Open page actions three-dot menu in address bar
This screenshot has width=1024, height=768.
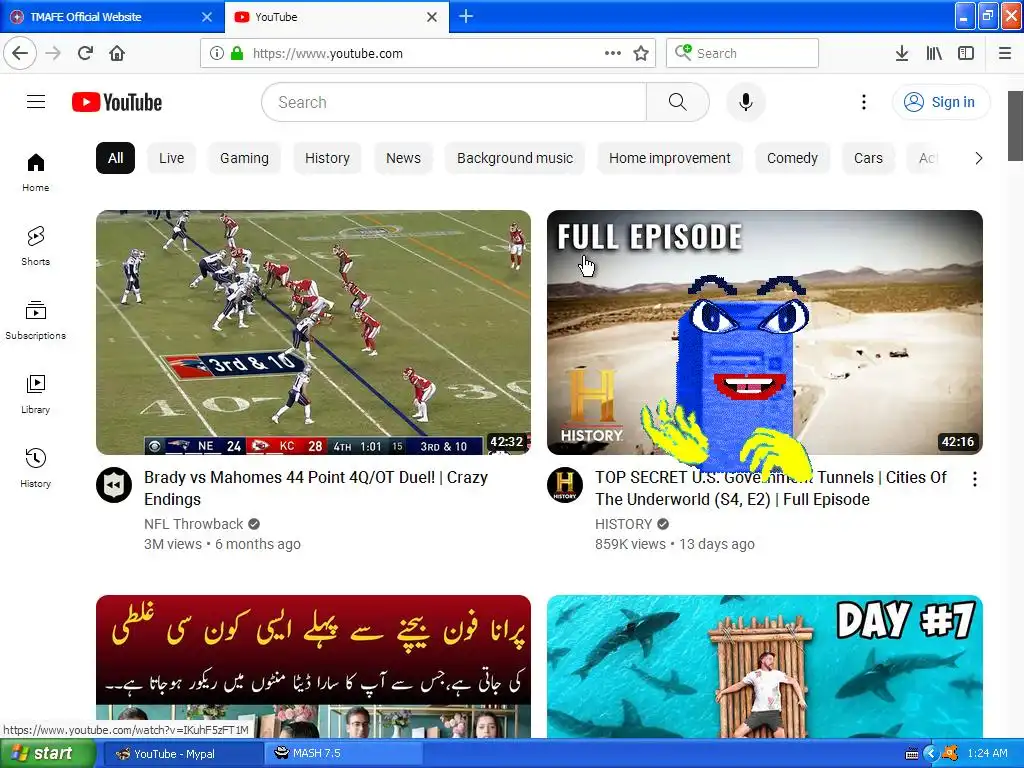613,53
